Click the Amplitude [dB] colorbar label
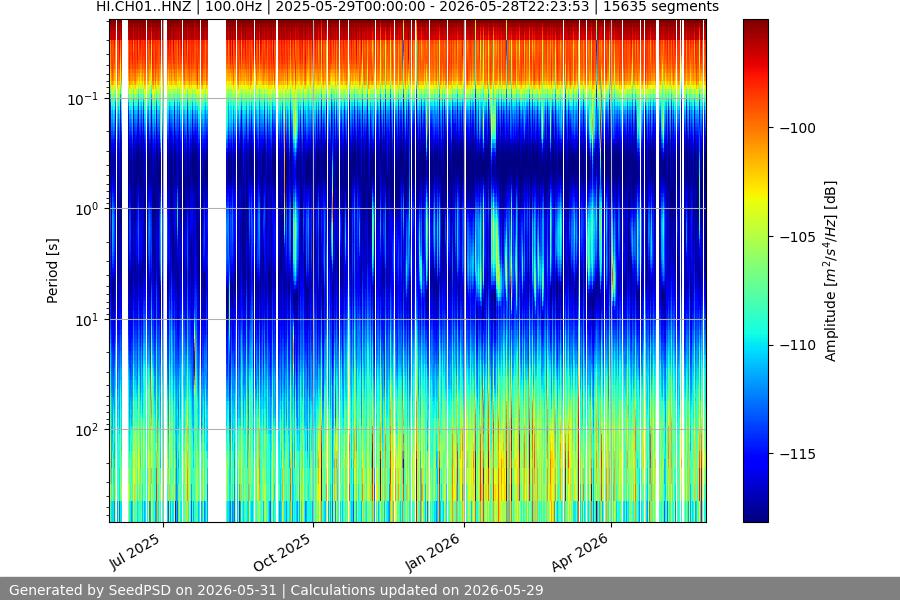 coord(831,271)
